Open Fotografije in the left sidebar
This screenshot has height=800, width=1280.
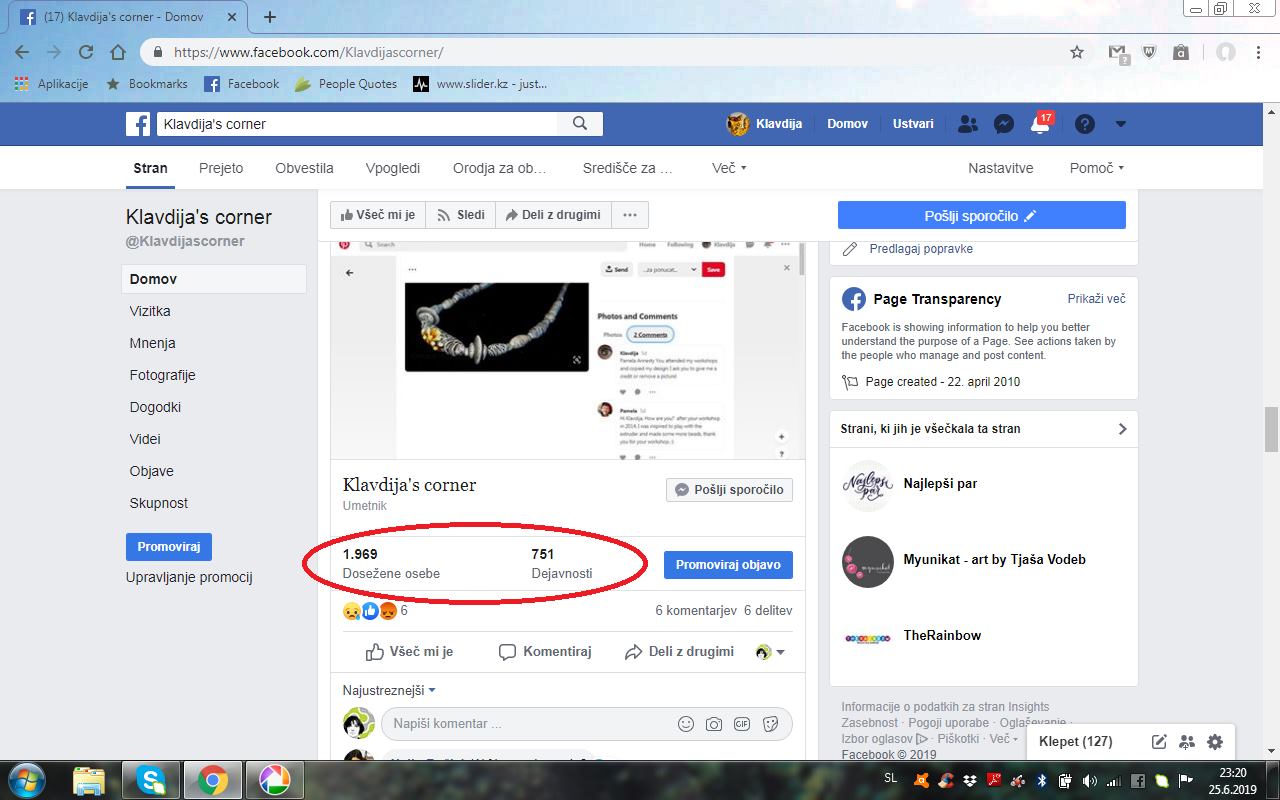coord(162,375)
